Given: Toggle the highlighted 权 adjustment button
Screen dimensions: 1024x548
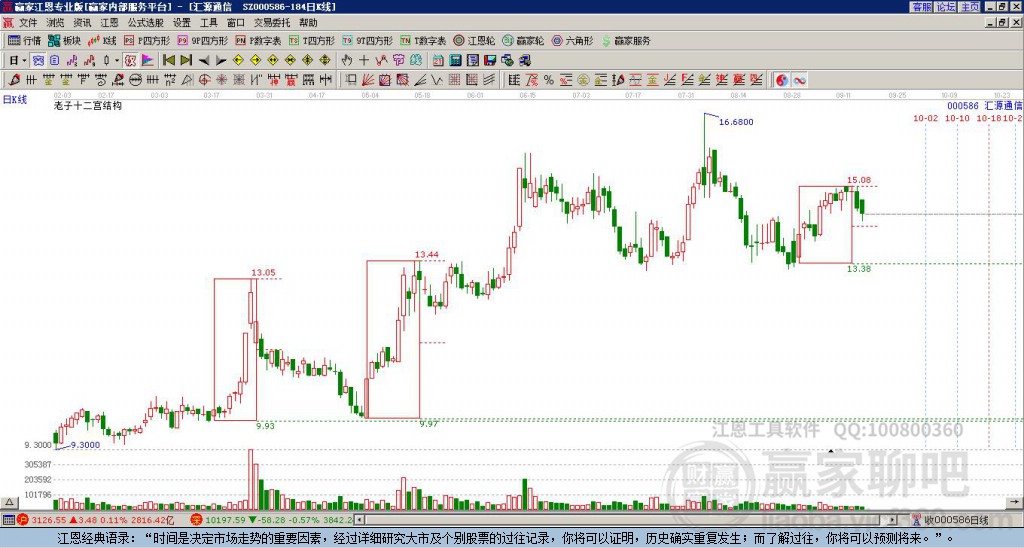Looking at the screenshot, I should (130, 61).
